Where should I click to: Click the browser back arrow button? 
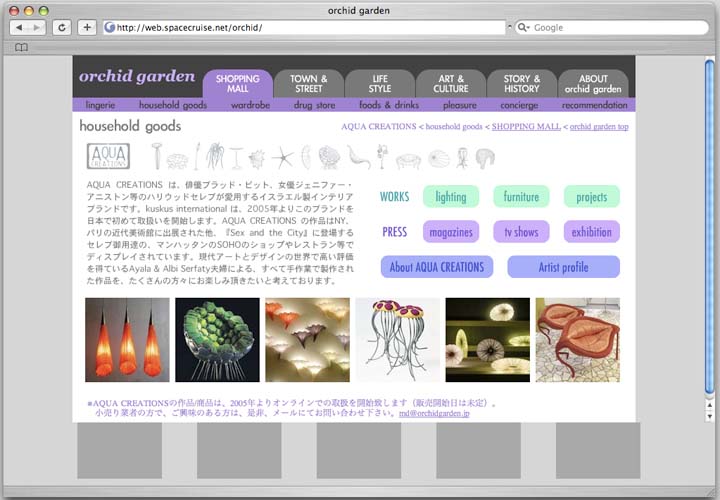click(x=18, y=27)
